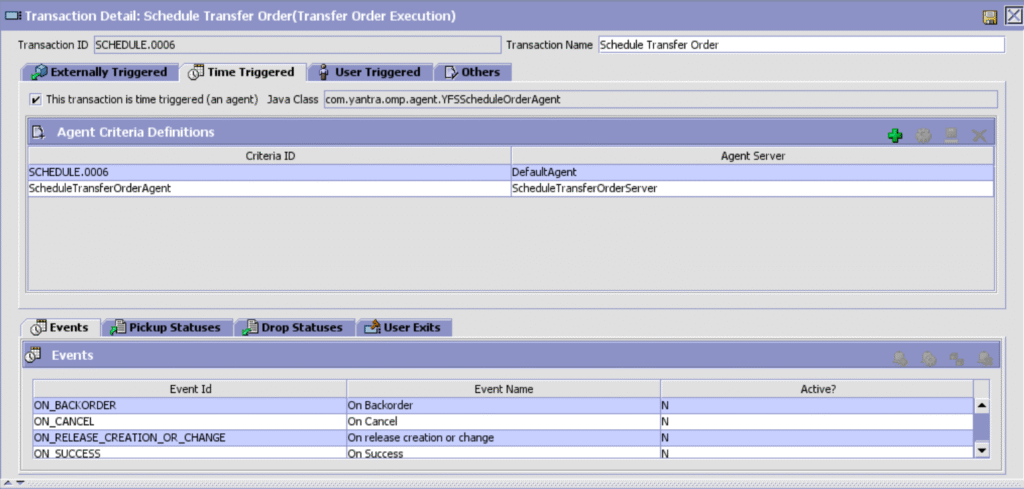Expand panel using bottom-left down triangle
Image resolution: width=1024 pixels, height=489 pixels.
click(19, 483)
